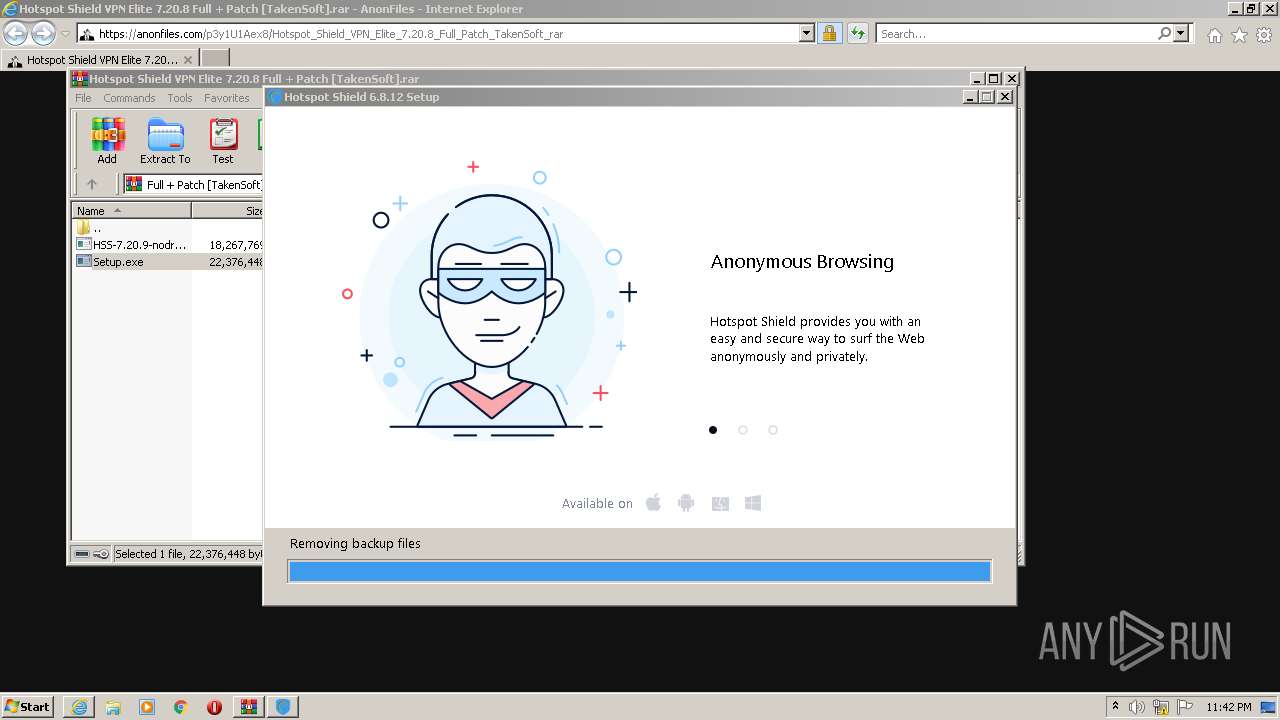Click the Apple platform icon
The image size is (1280, 720).
tap(653, 503)
